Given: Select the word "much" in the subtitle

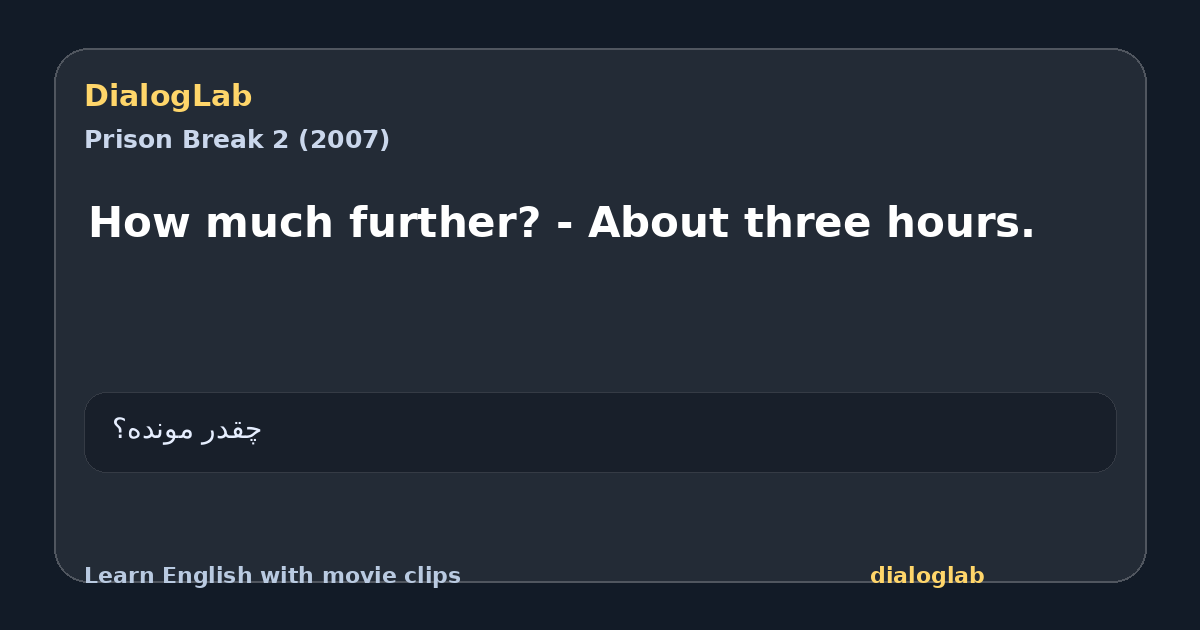Looking at the screenshot, I should (270, 222).
